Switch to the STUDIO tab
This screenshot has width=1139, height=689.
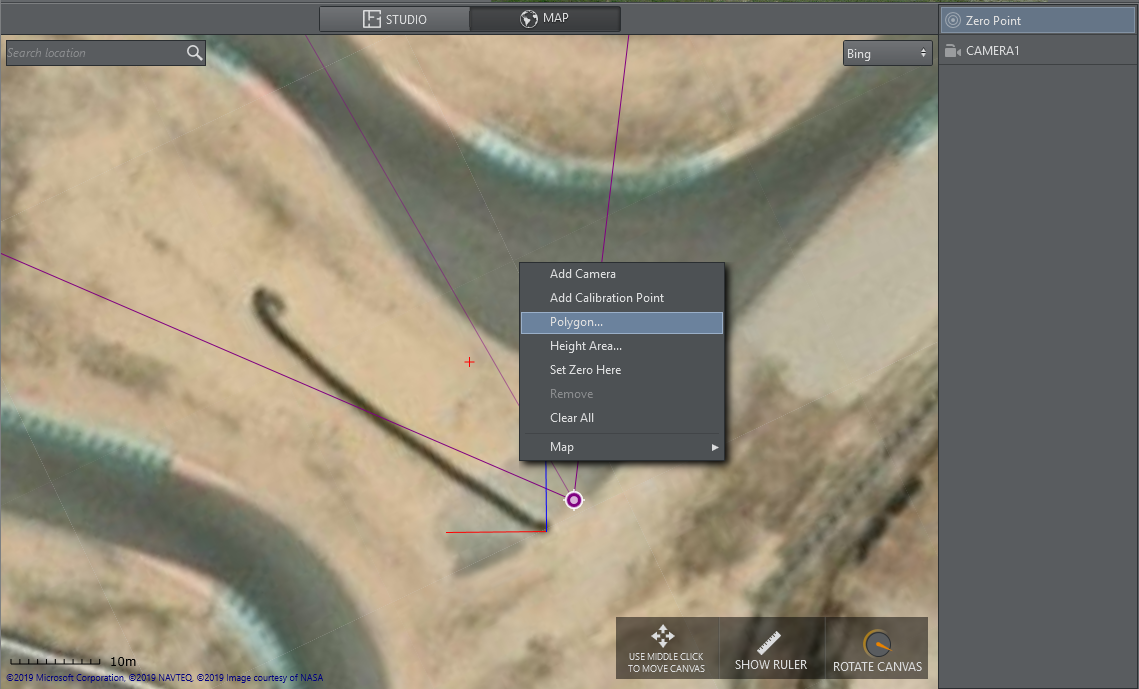395,19
